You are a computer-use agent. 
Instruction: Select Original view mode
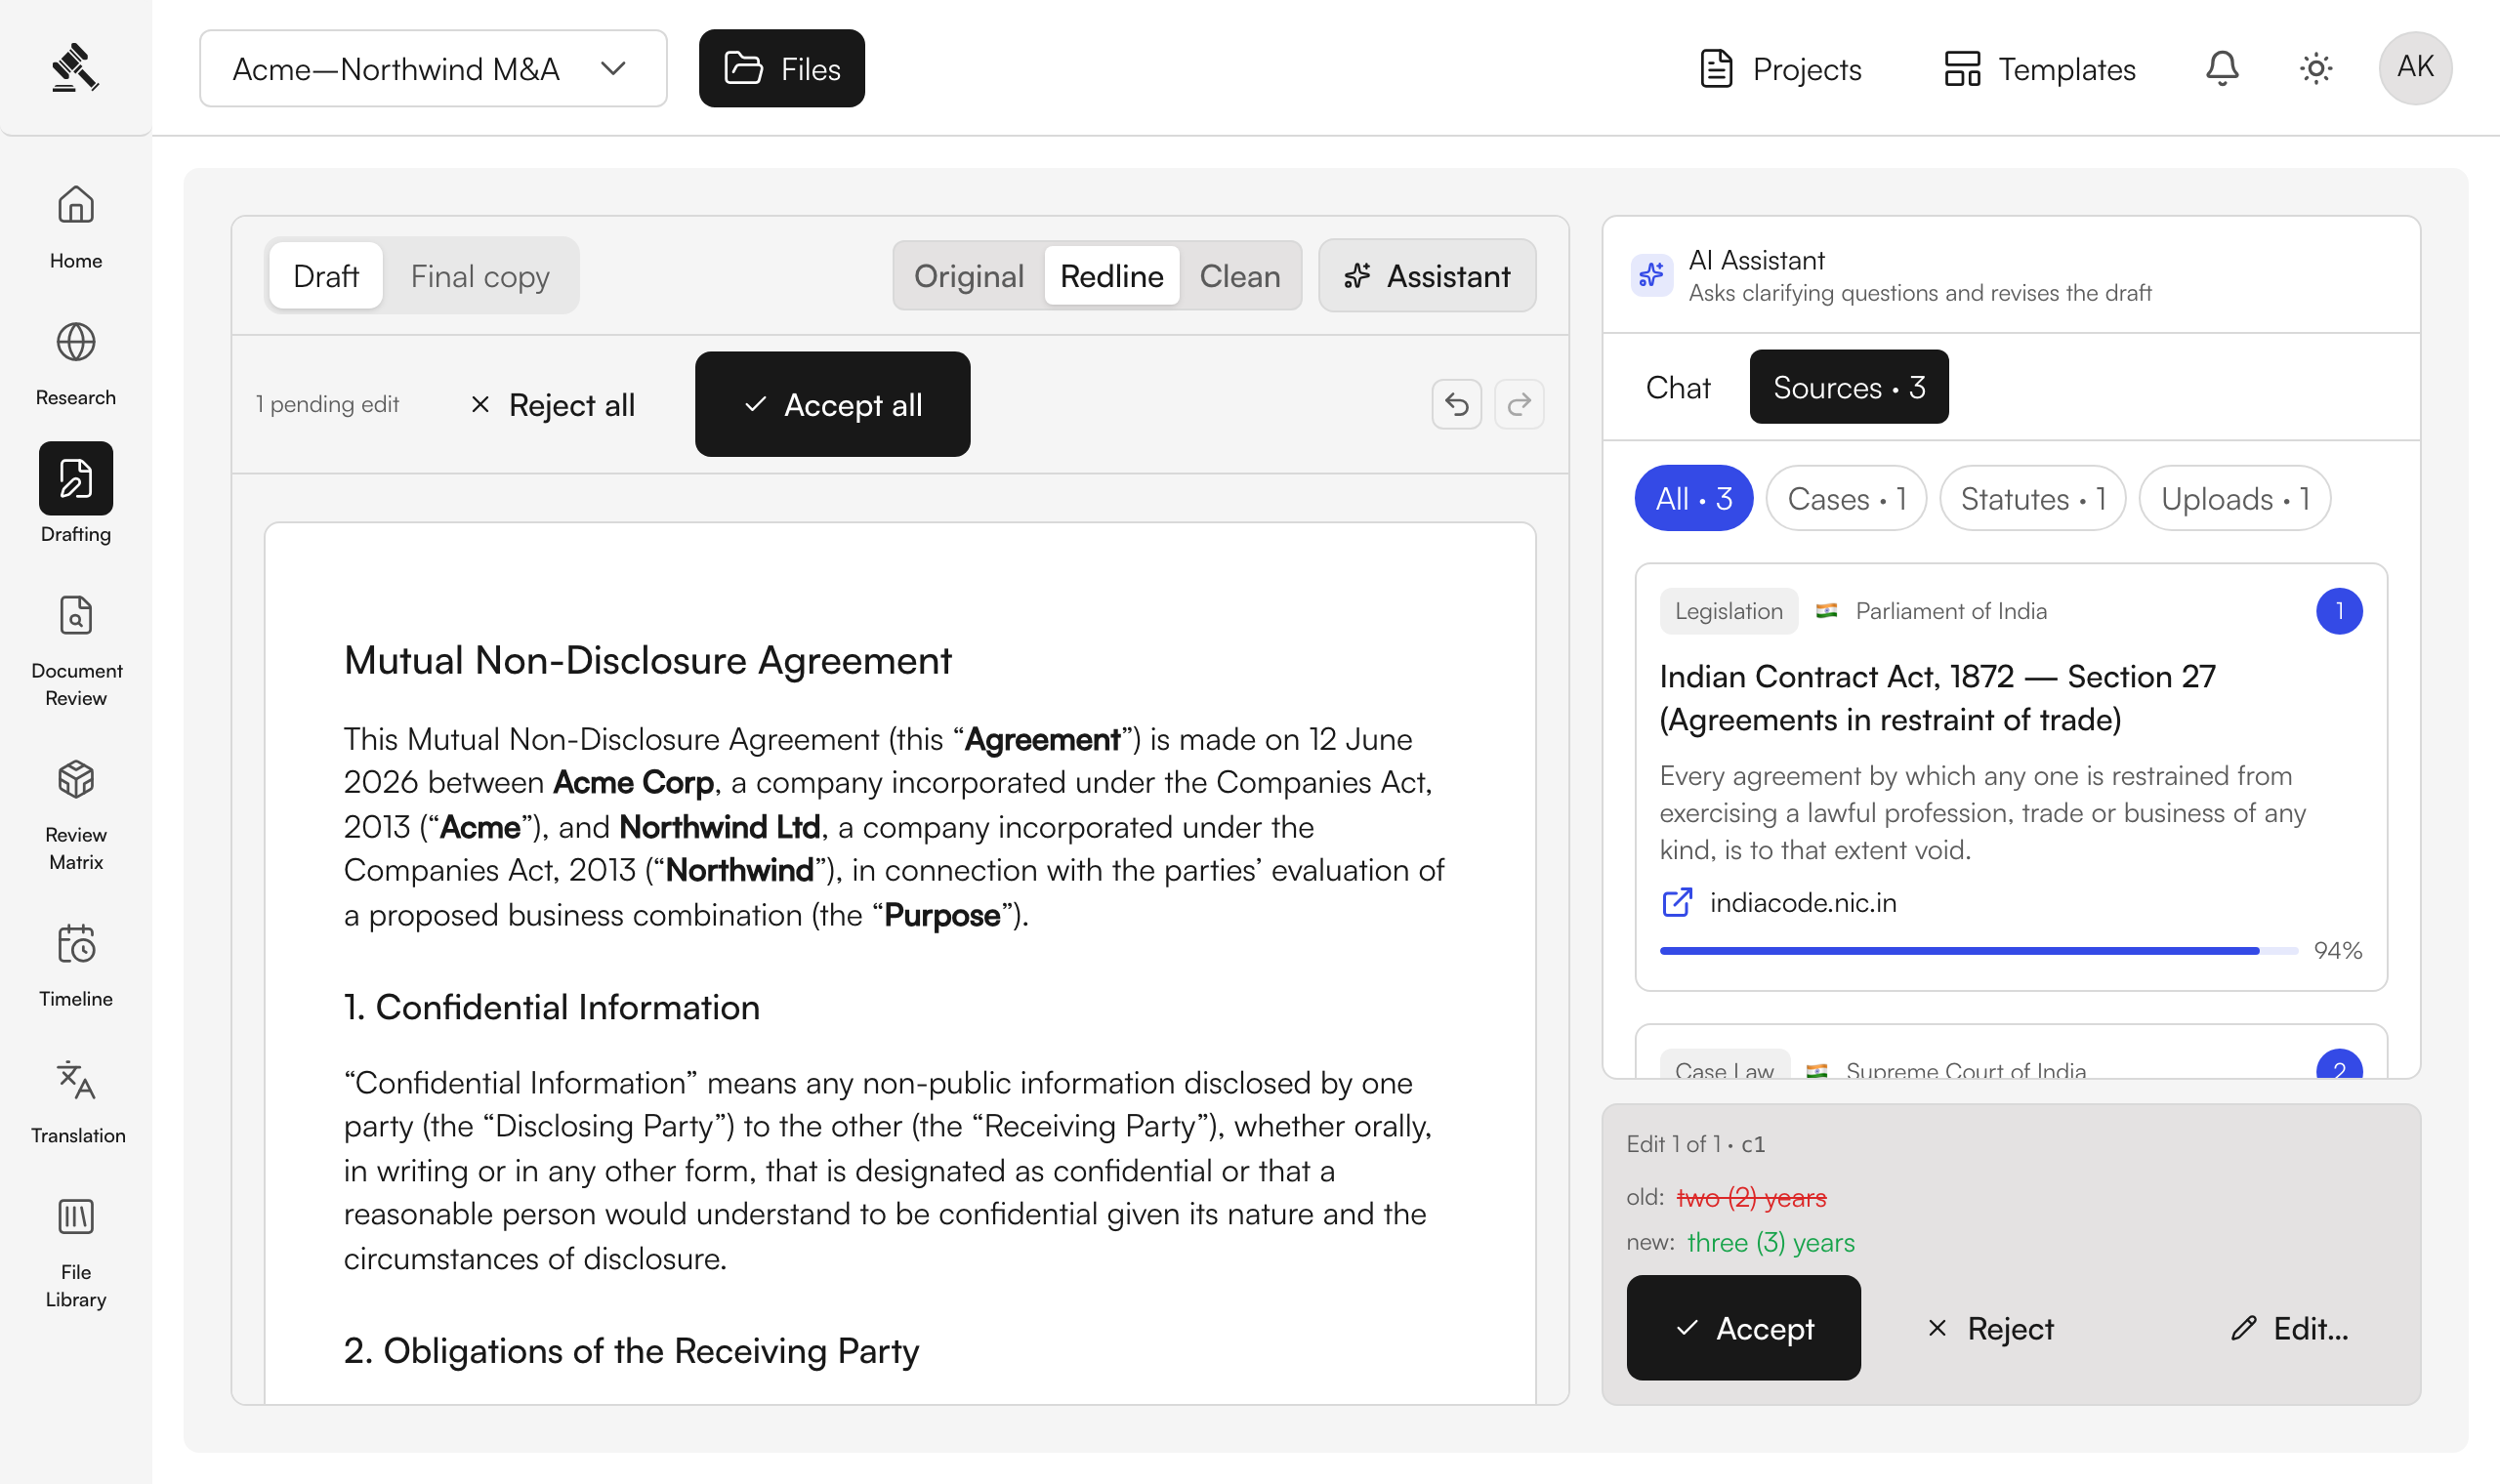coord(968,275)
